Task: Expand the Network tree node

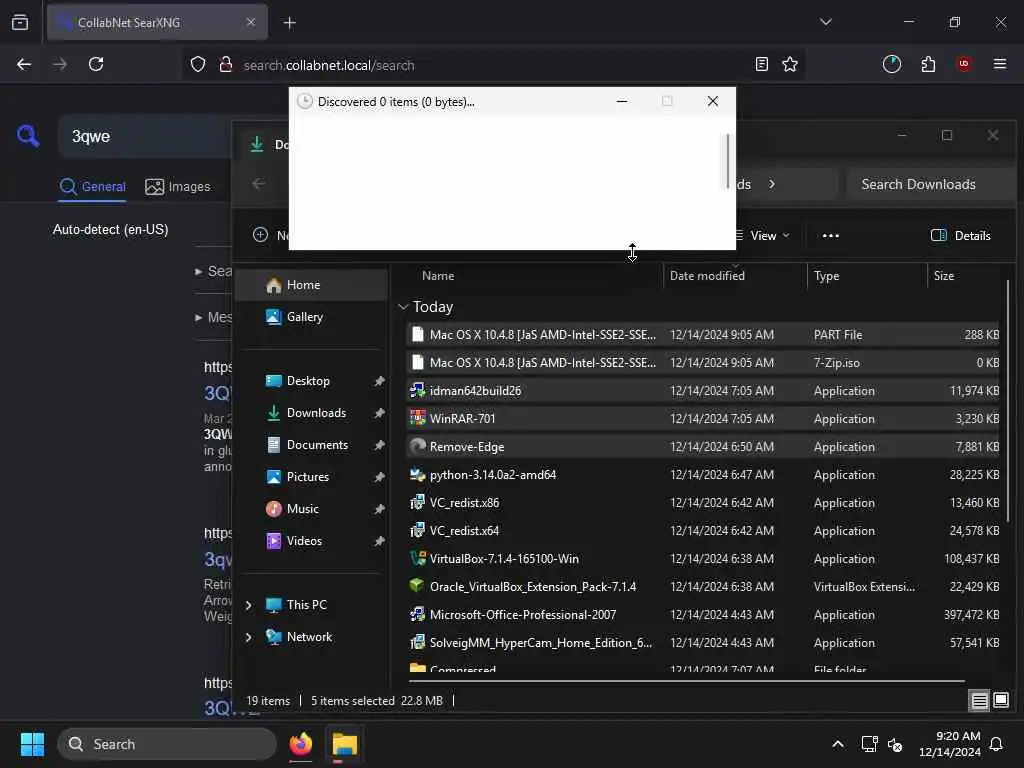Action: point(248,637)
